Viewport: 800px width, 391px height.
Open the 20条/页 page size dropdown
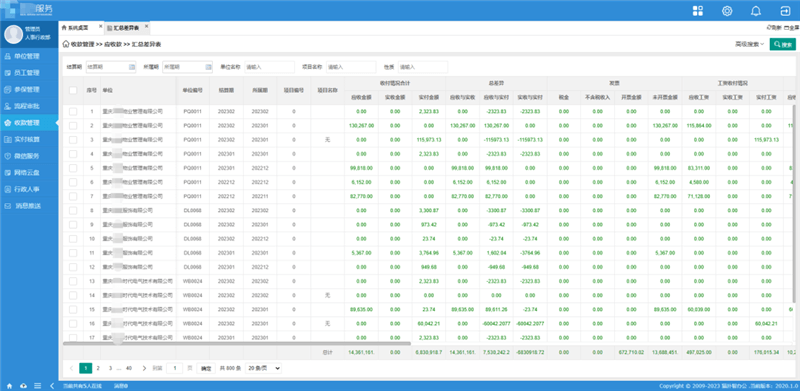(263, 368)
